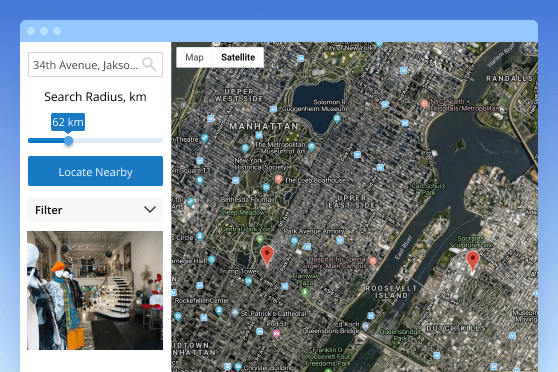Click the 62 km radius tooltip
This screenshot has width=558, height=372.
tap(68, 122)
